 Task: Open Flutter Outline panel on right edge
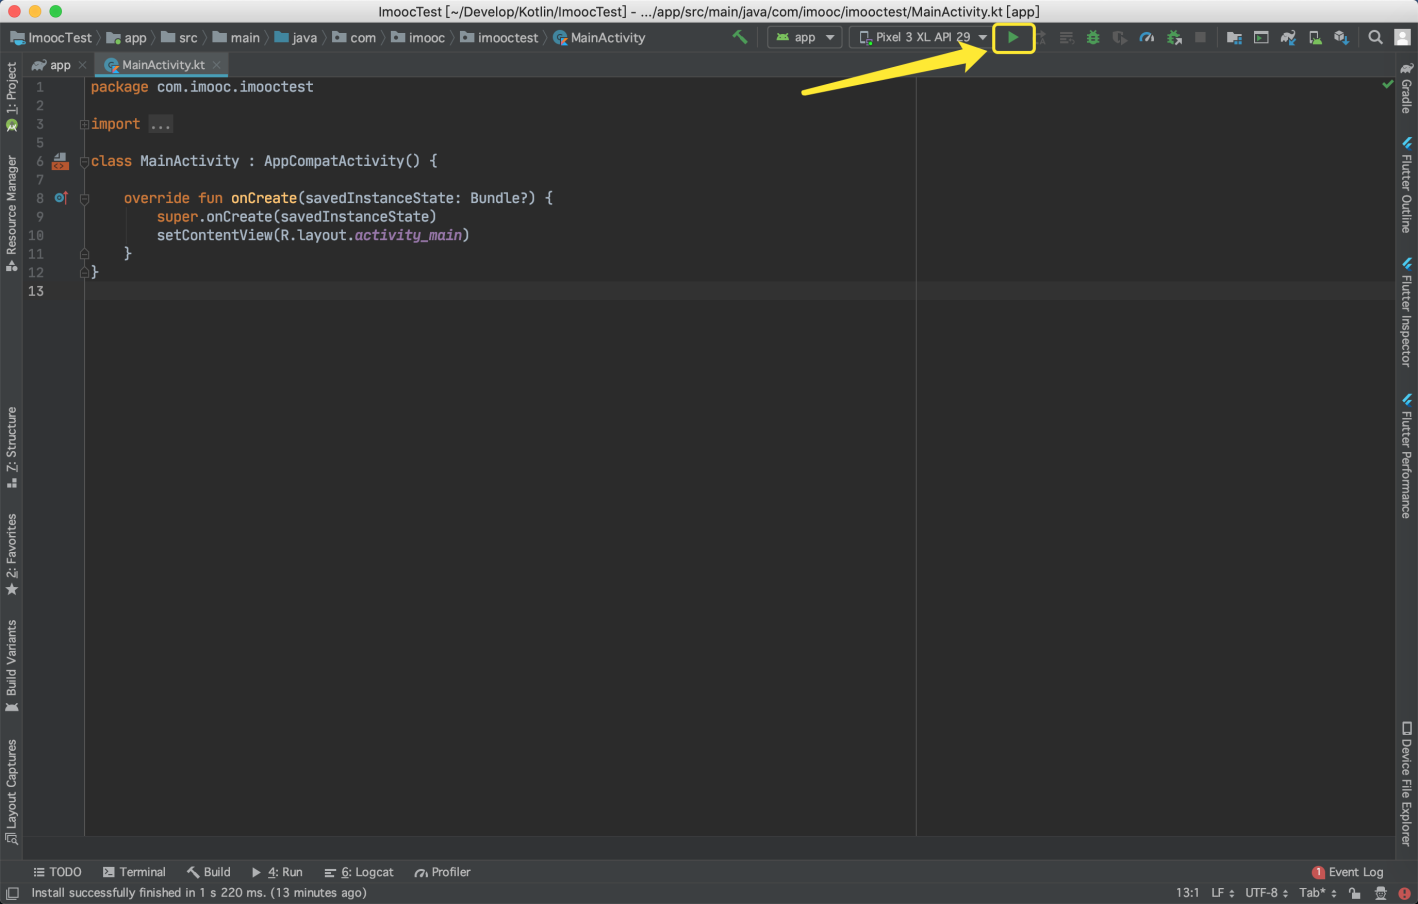point(1406,185)
